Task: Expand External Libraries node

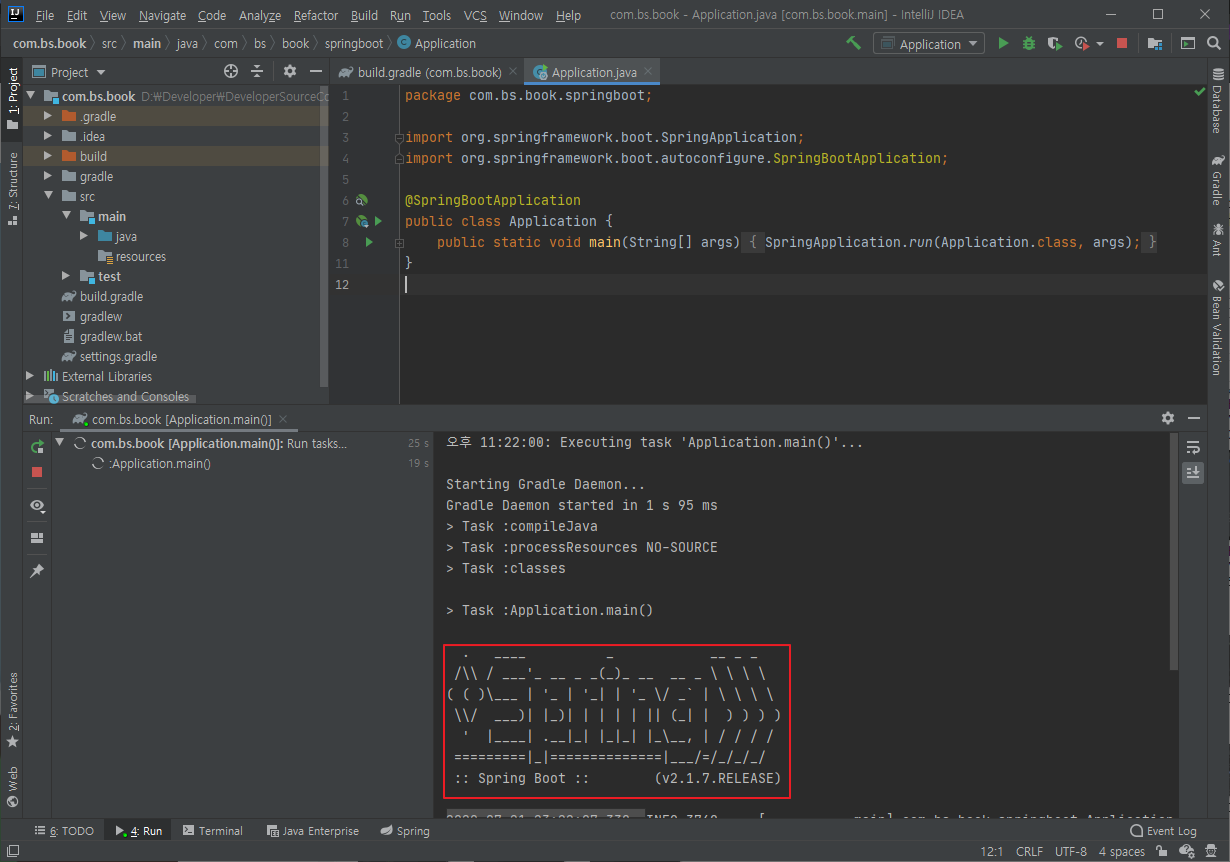Action: click(x=29, y=376)
